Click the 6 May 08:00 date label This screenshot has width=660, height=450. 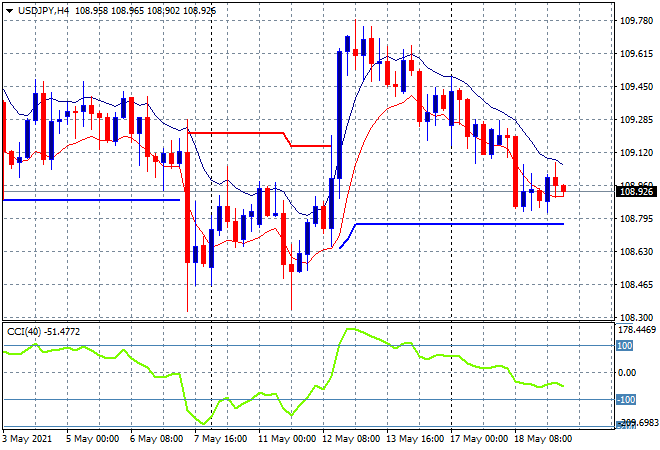coord(156,439)
